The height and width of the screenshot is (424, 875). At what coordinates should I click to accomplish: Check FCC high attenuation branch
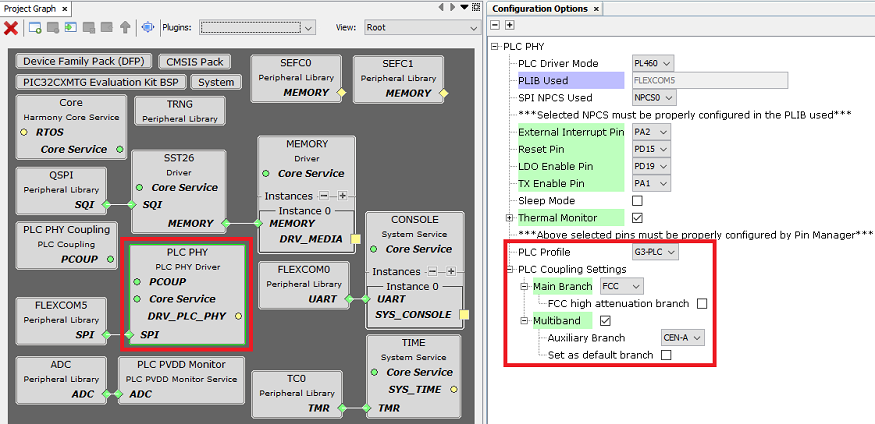(x=702, y=304)
